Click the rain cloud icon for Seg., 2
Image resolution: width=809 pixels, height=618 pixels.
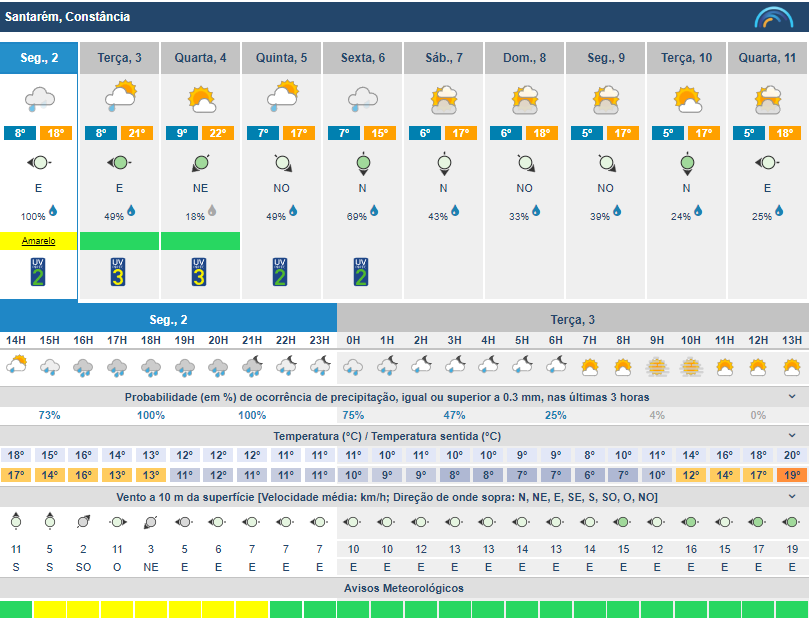(x=38, y=98)
